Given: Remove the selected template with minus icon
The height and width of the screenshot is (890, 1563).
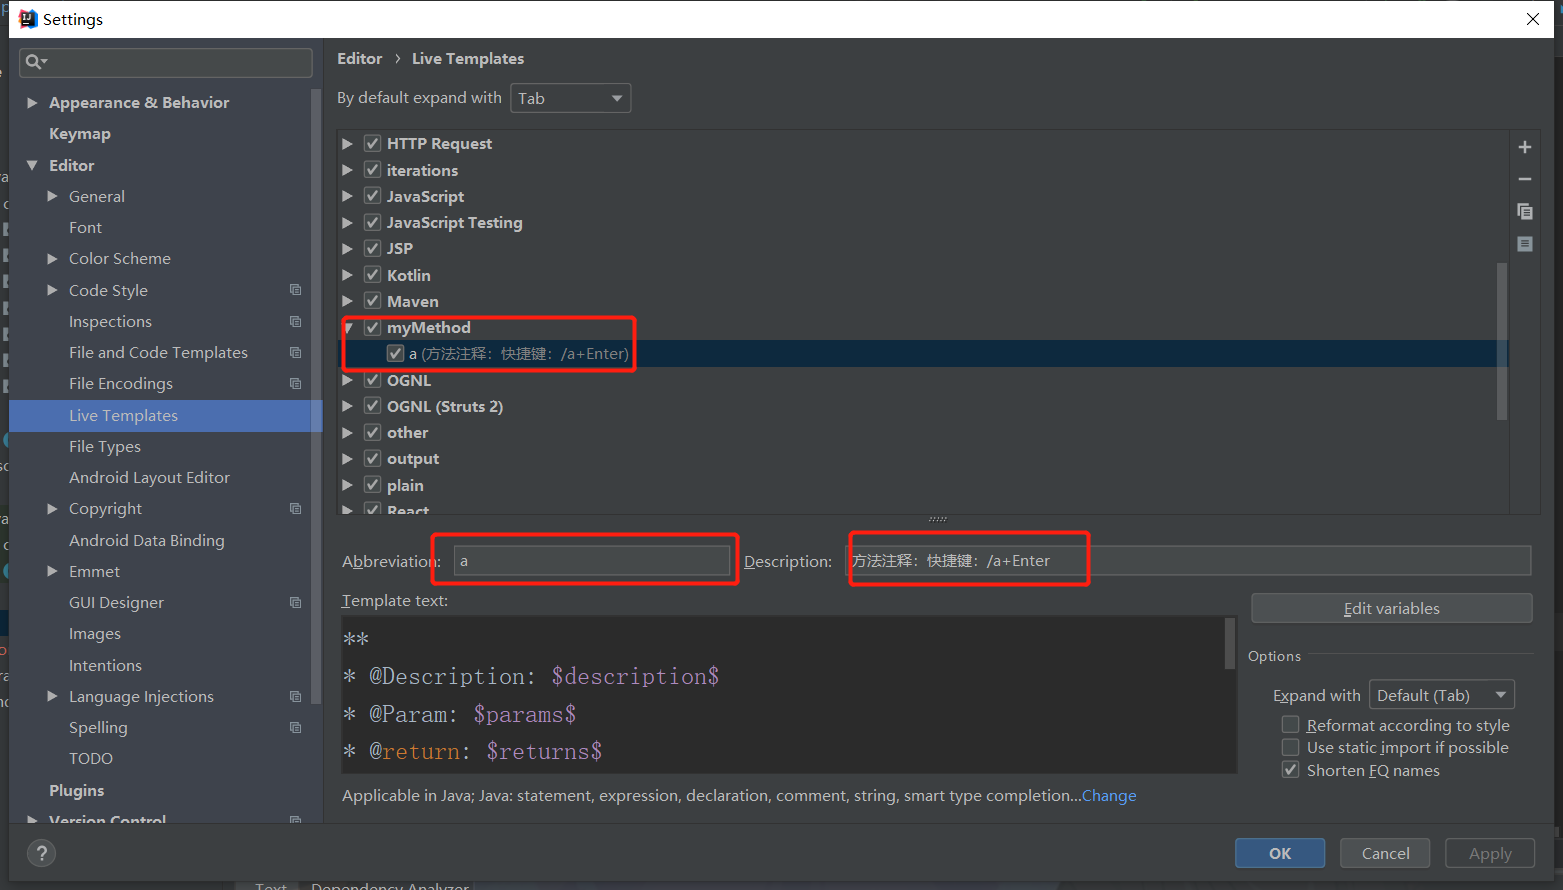Looking at the screenshot, I should pyautogui.click(x=1524, y=179).
